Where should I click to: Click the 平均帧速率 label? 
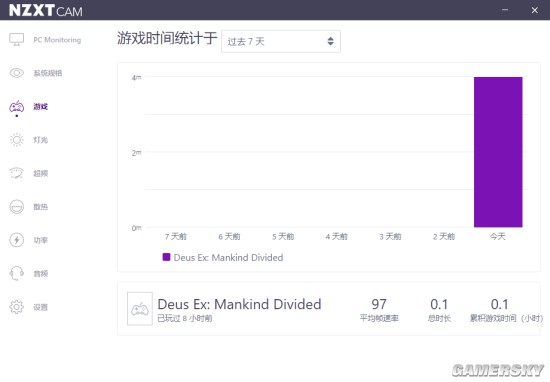pos(379,318)
